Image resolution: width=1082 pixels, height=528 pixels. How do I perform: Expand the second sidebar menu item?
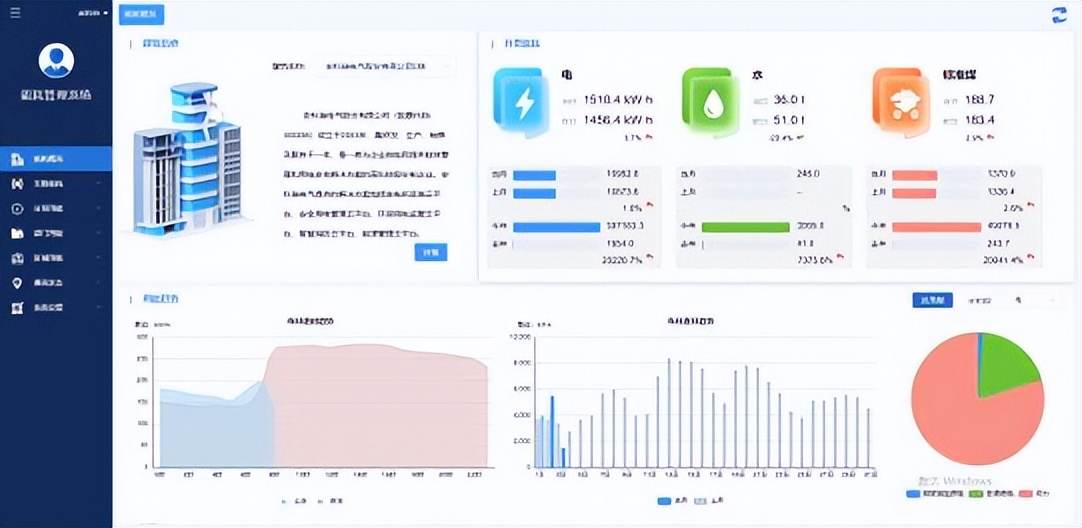coord(56,184)
